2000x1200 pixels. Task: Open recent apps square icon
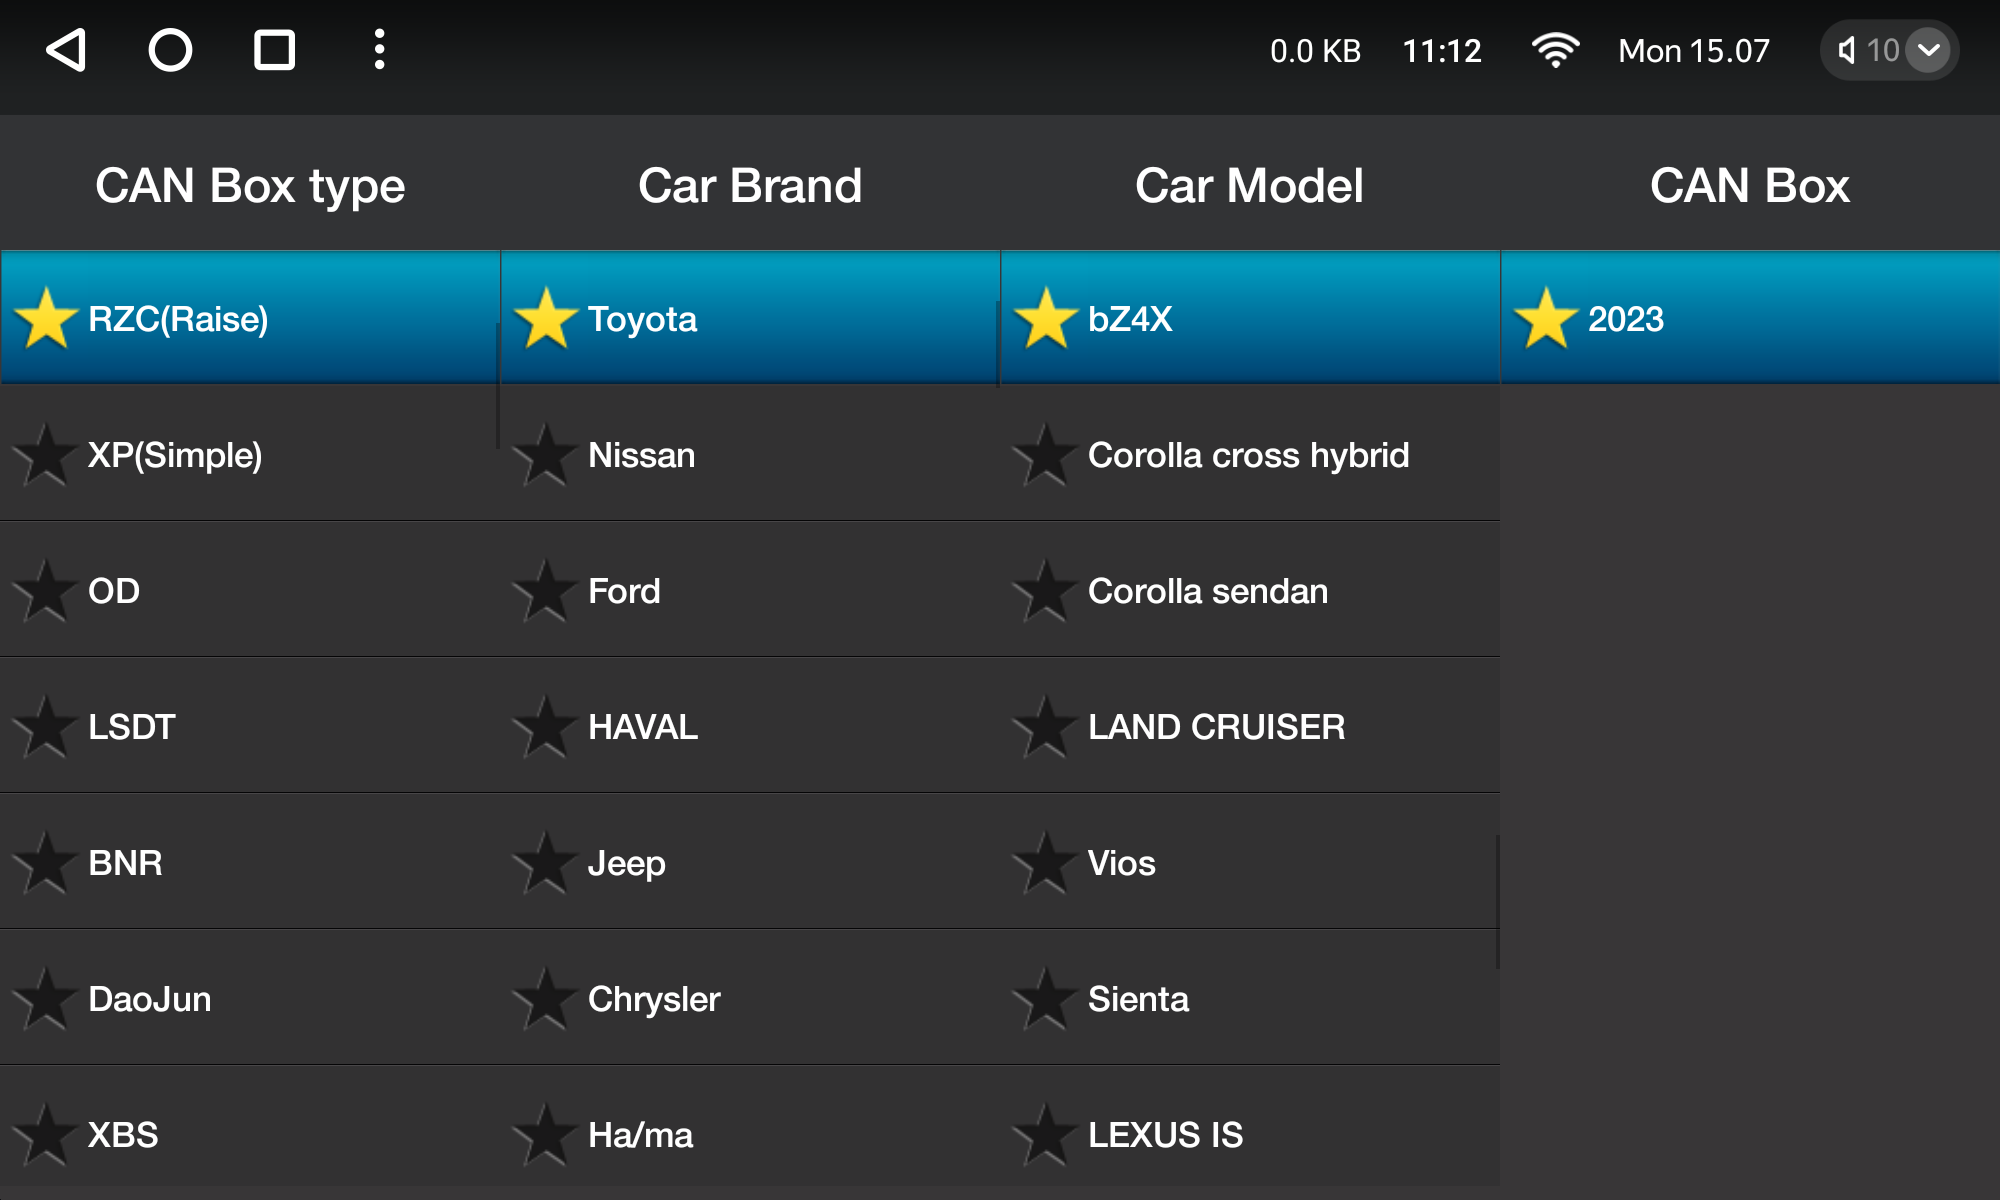(x=274, y=50)
